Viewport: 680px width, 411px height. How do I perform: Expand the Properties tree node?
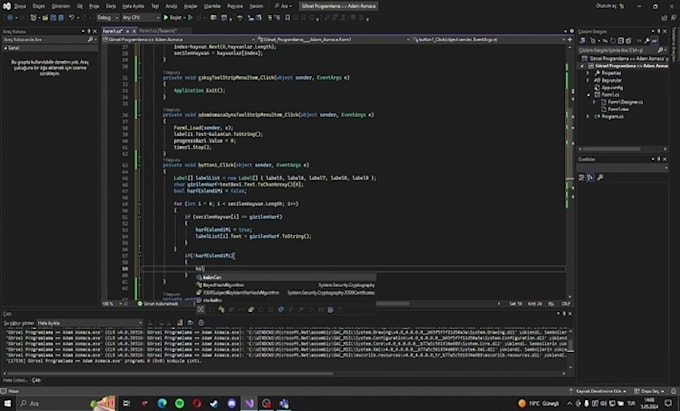coord(588,73)
